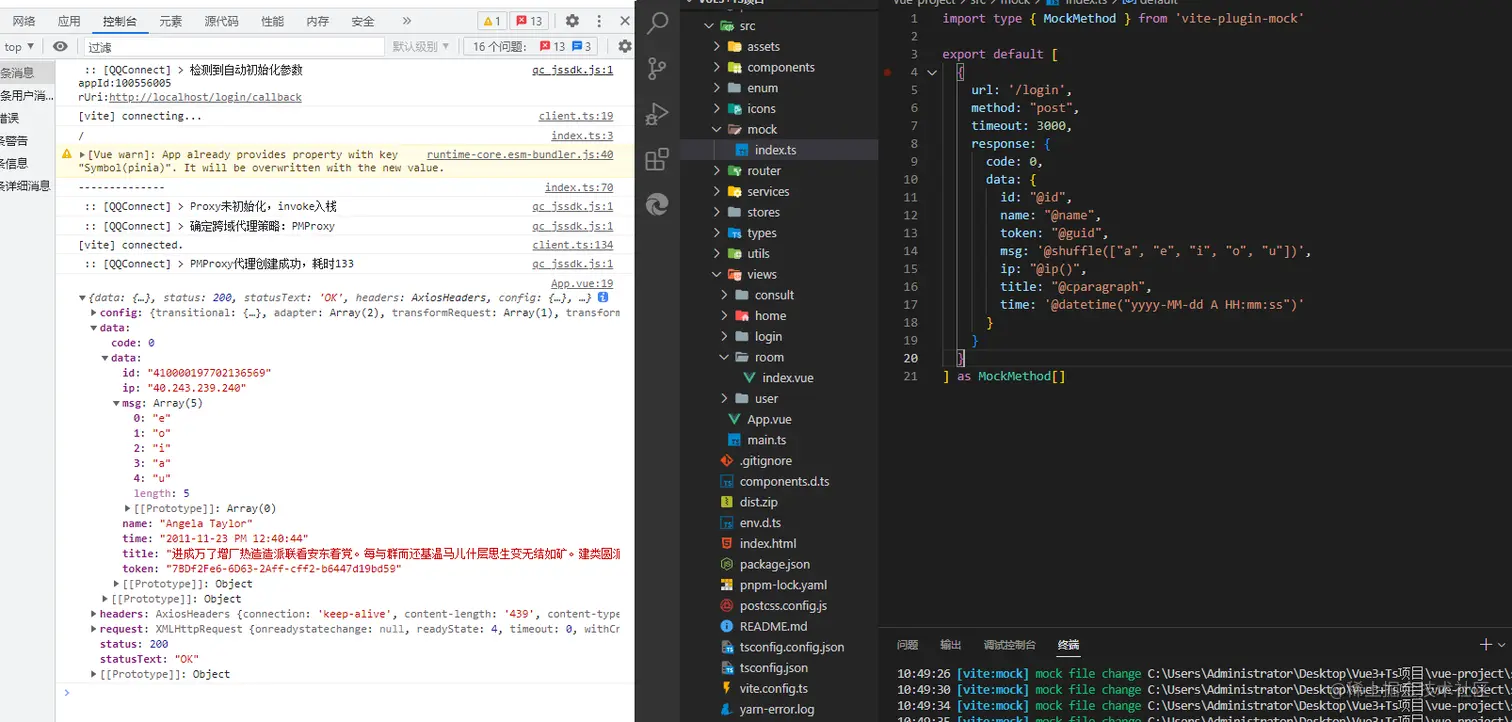Click the Vue file icon of App.vue
Screen dimensions: 1512x722
734,419
